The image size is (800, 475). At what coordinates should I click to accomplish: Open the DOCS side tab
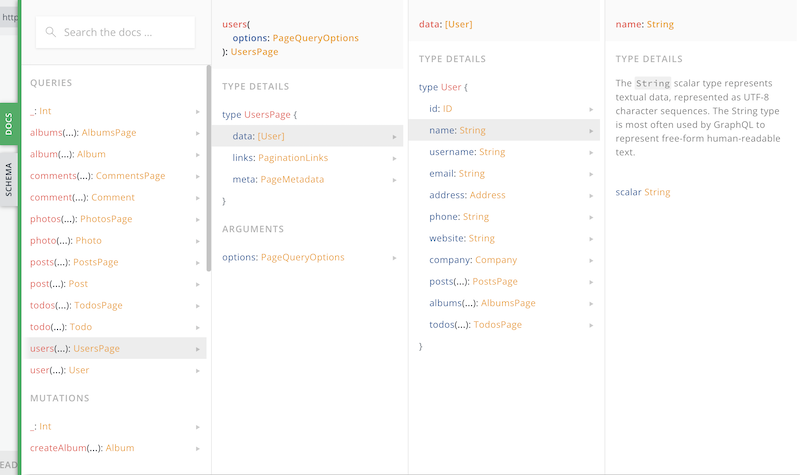pos(9,124)
